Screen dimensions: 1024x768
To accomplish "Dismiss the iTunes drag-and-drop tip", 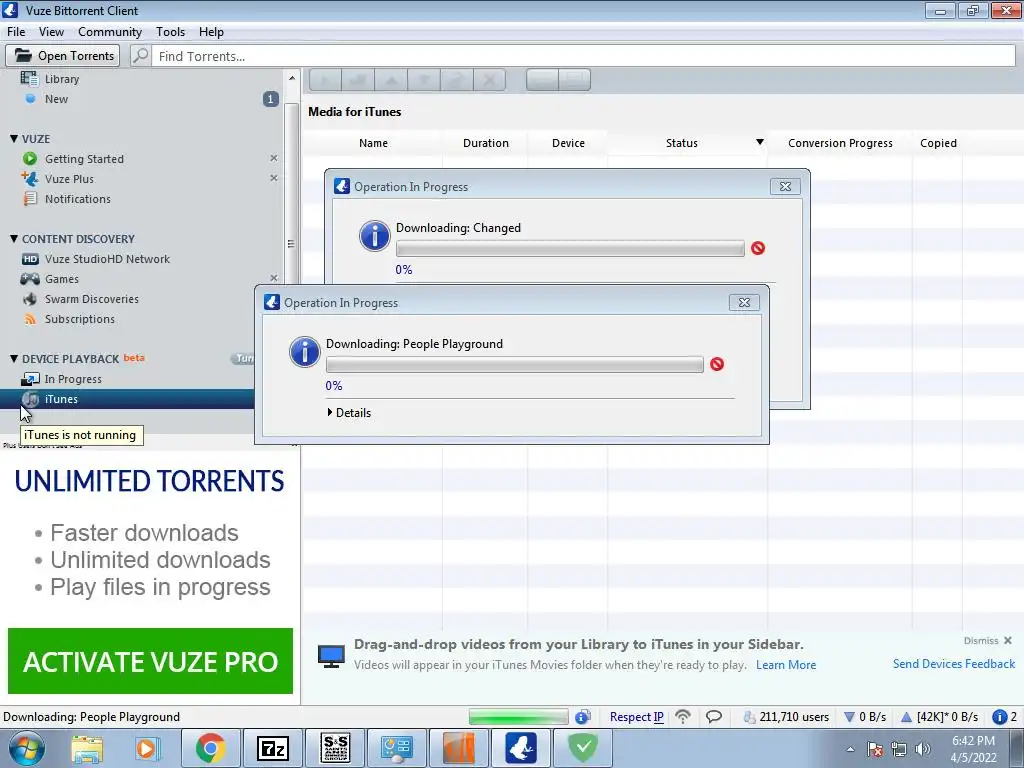I will tap(987, 641).
